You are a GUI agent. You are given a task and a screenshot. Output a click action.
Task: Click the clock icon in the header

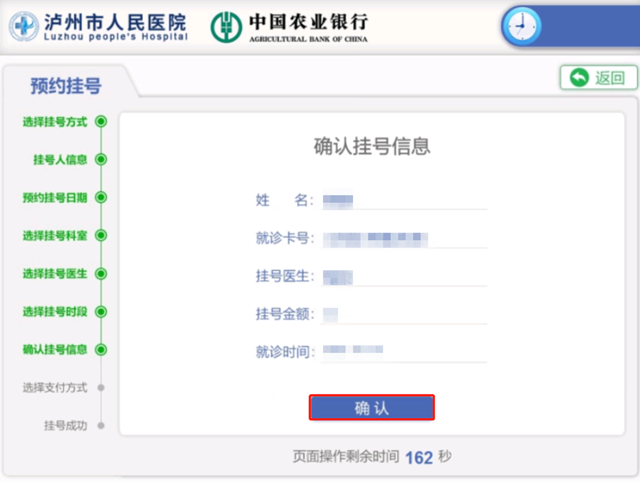[520, 26]
